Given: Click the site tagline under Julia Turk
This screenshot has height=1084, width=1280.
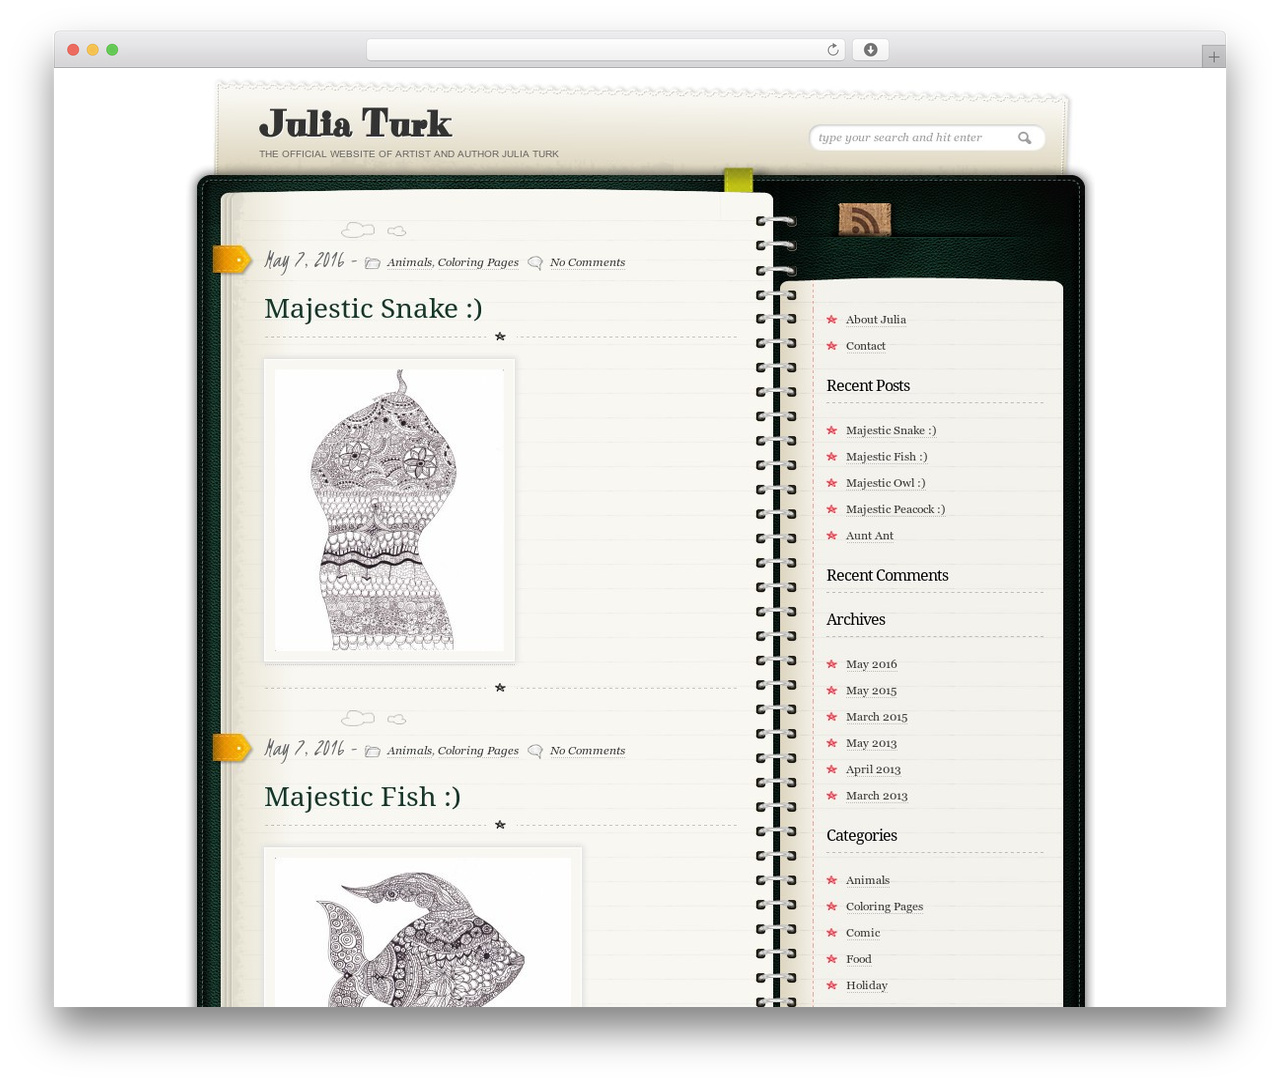Looking at the screenshot, I should 409,154.
